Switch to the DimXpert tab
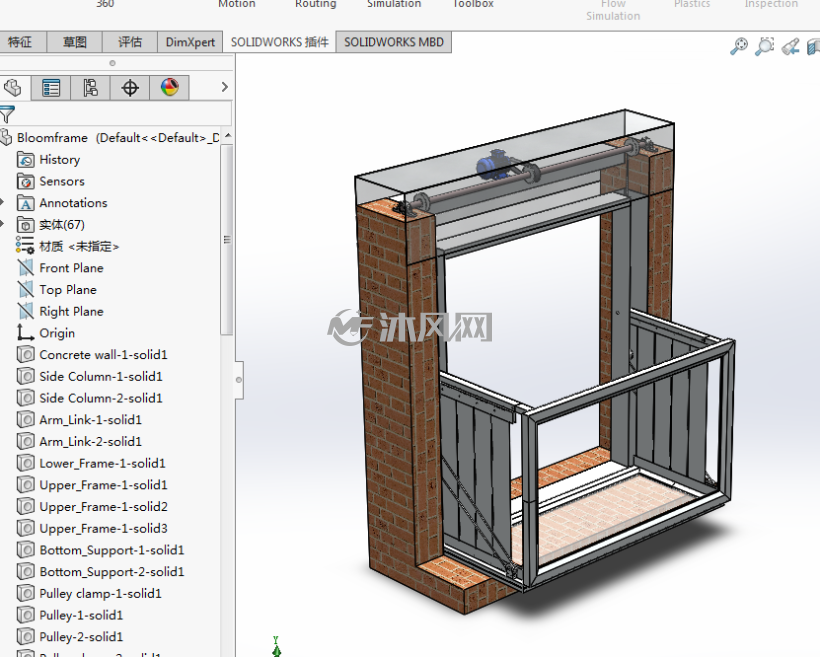 pyautogui.click(x=190, y=42)
